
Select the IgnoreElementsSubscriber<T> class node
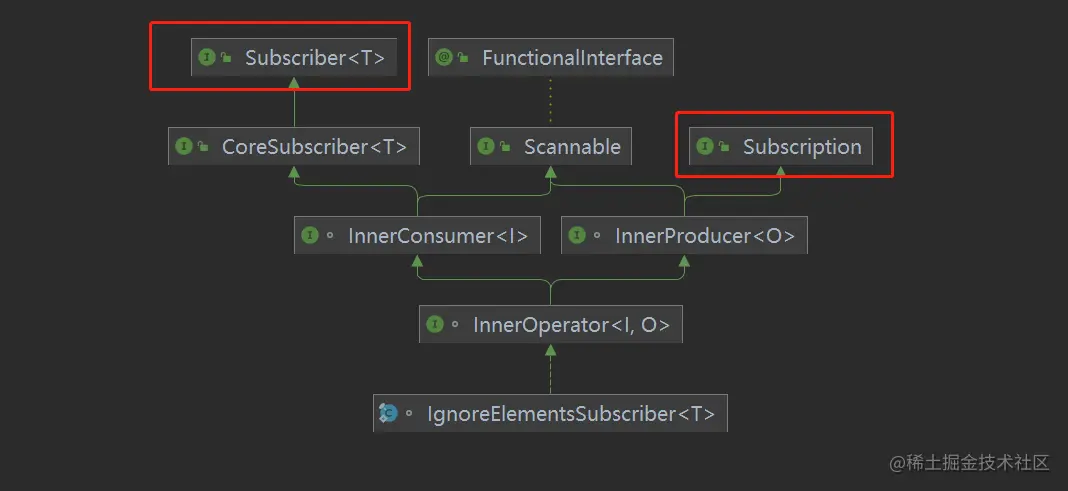pyautogui.click(x=571, y=413)
